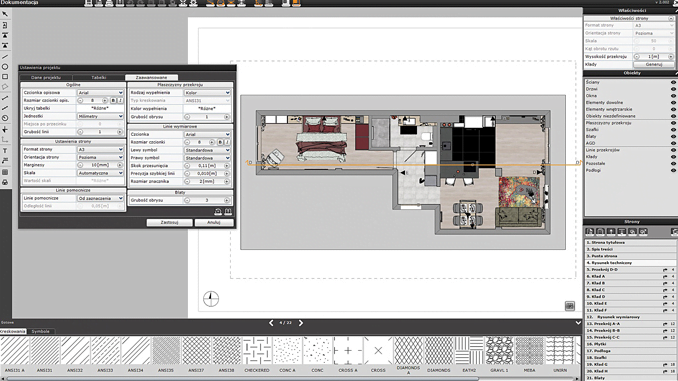
Task: Click Generuj button for Kłady
Action: click(x=654, y=64)
